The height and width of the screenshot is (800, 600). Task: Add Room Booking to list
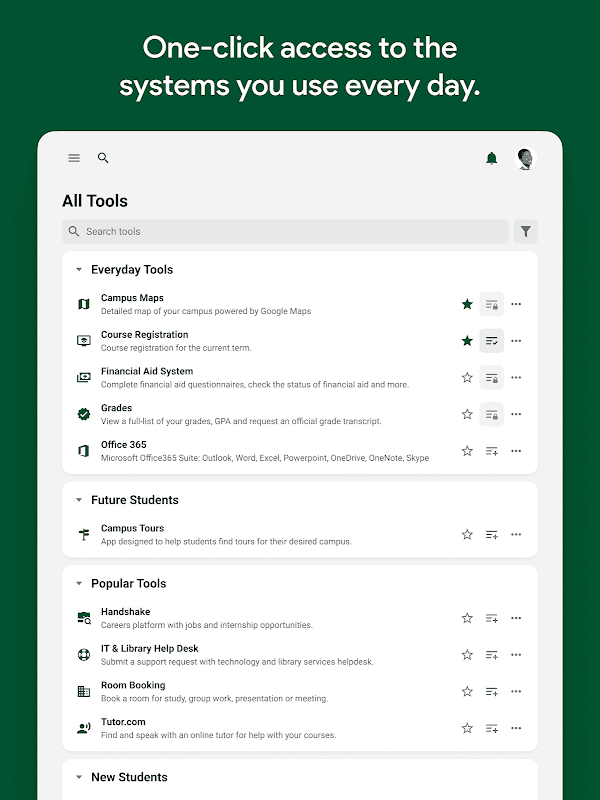491,692
